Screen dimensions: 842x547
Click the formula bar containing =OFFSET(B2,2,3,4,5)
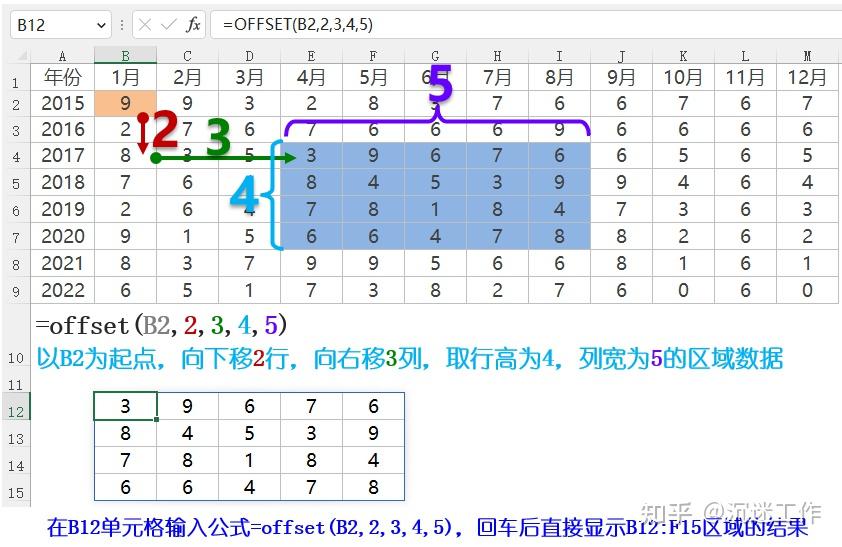pyautogui.click(x=526, y=25)
